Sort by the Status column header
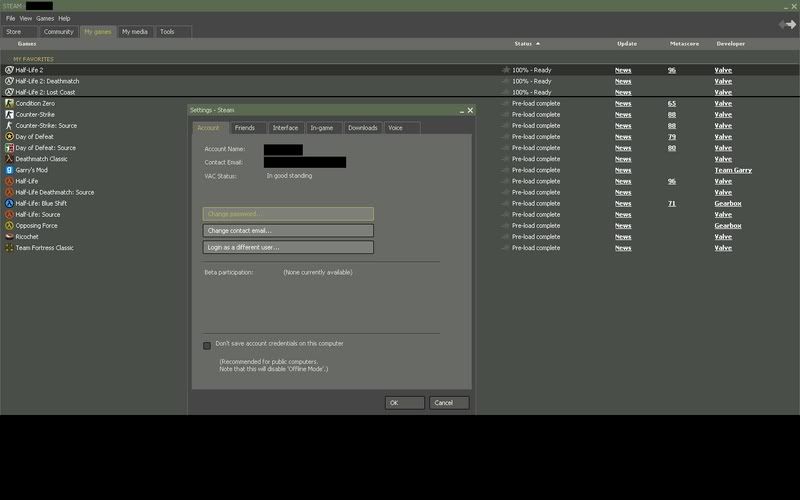 (x=527, y=44)
